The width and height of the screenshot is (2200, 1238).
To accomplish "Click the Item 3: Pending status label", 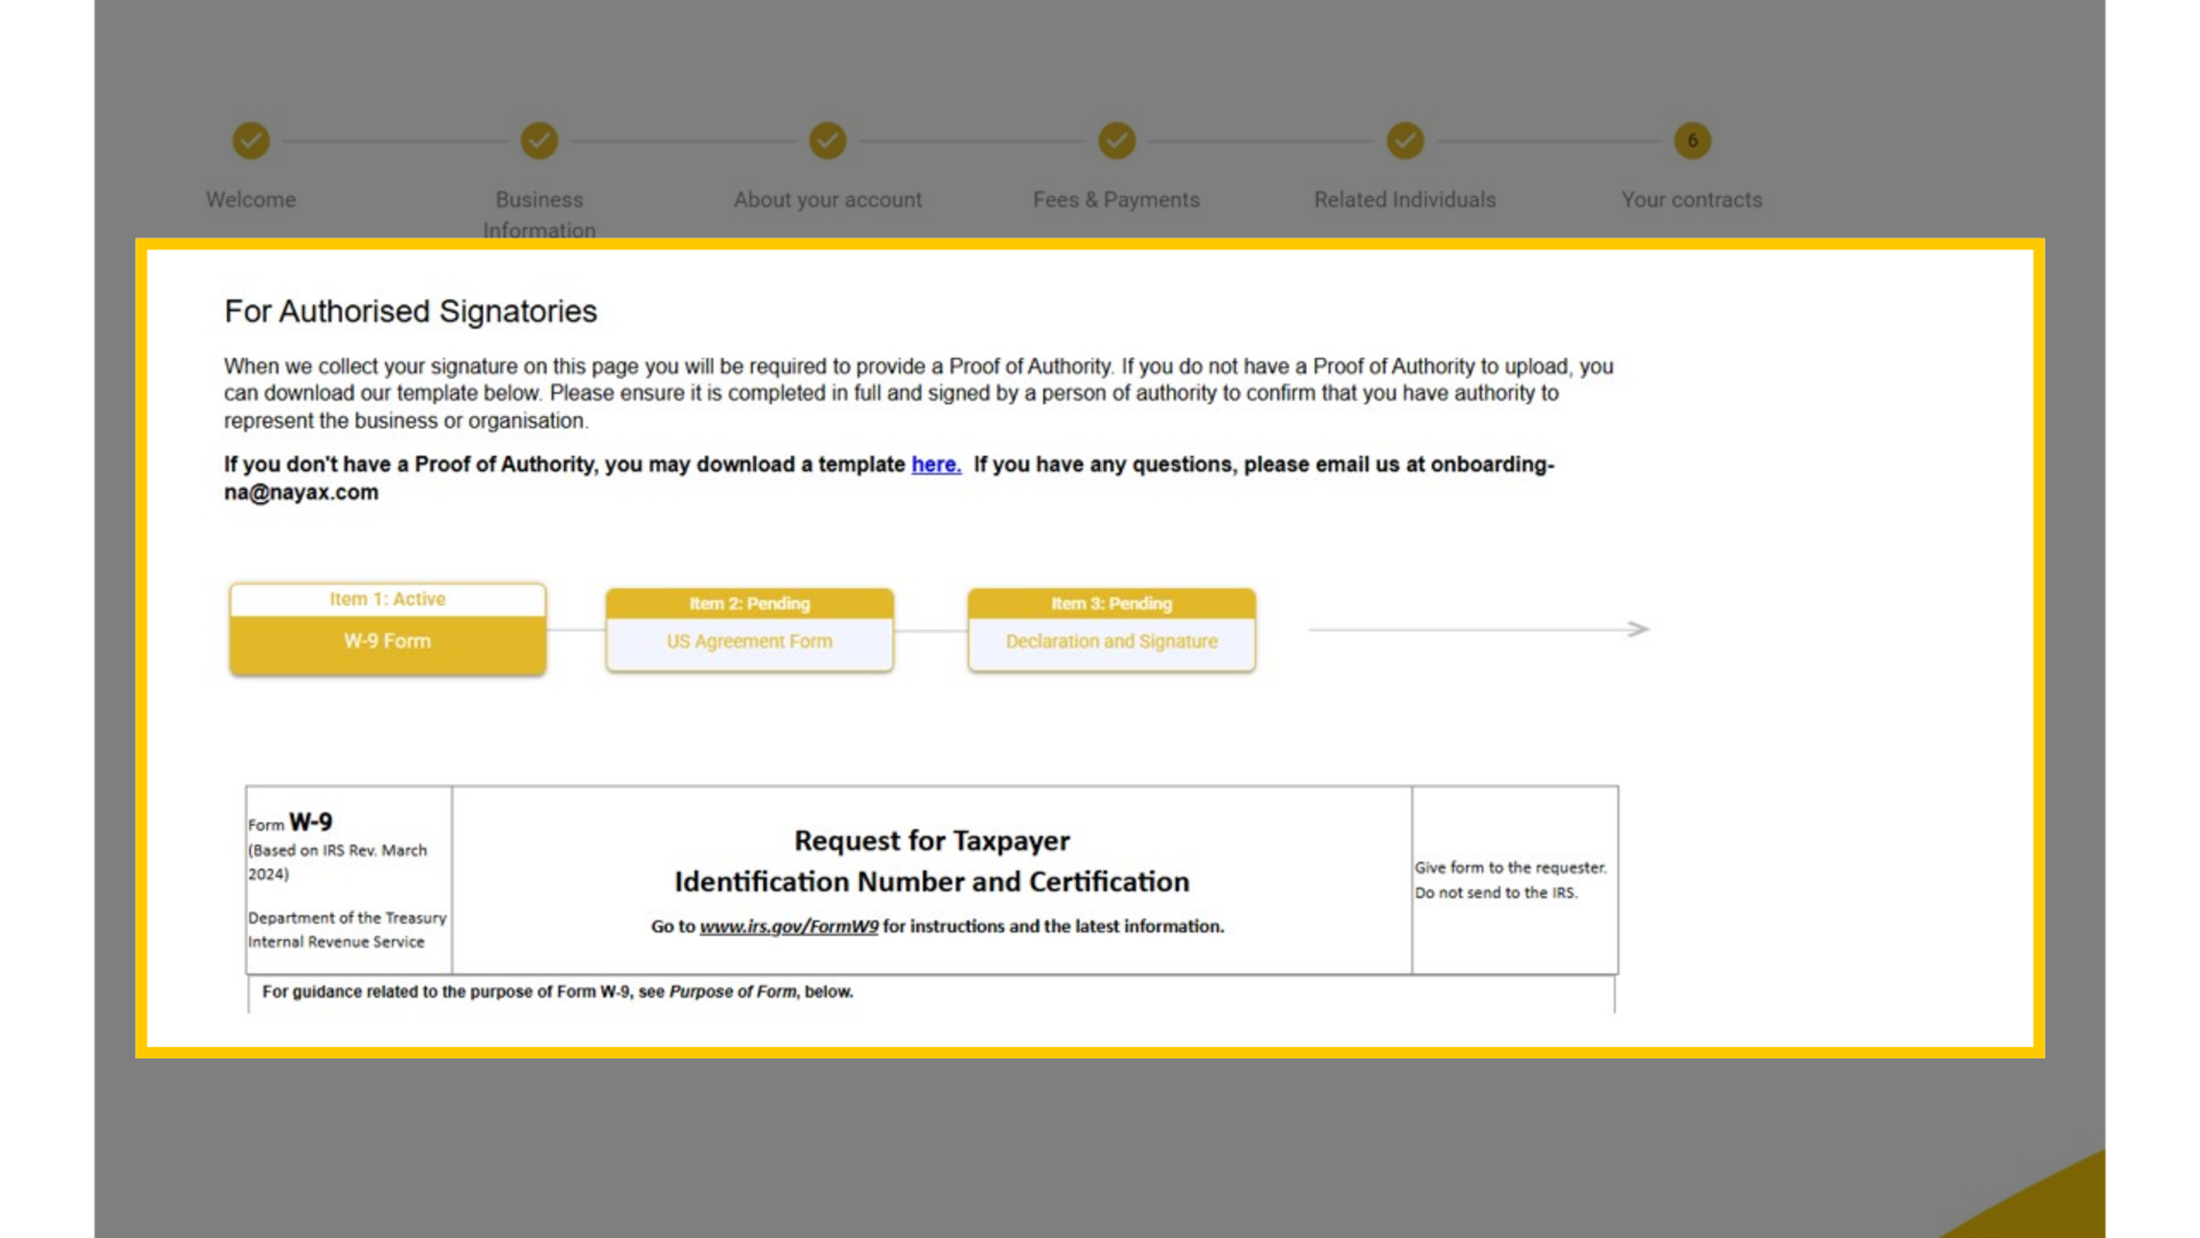I will [x=1112, y=604].
